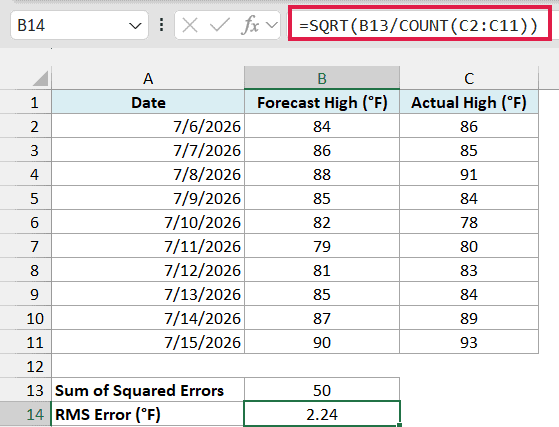This screenshot has width=559, height=427.
Task: Click actual value 93 in row 11
Action: (469, 342)
